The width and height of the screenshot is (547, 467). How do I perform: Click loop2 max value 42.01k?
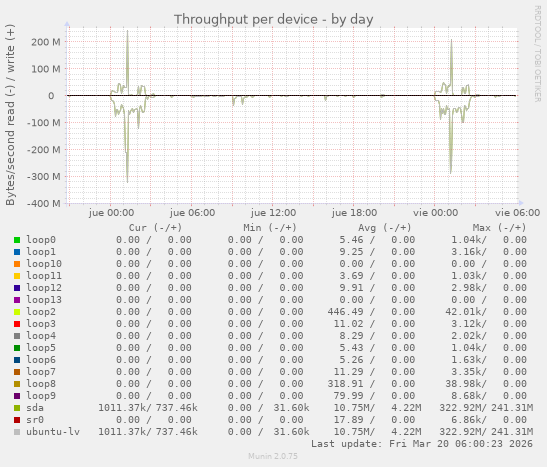463,311
